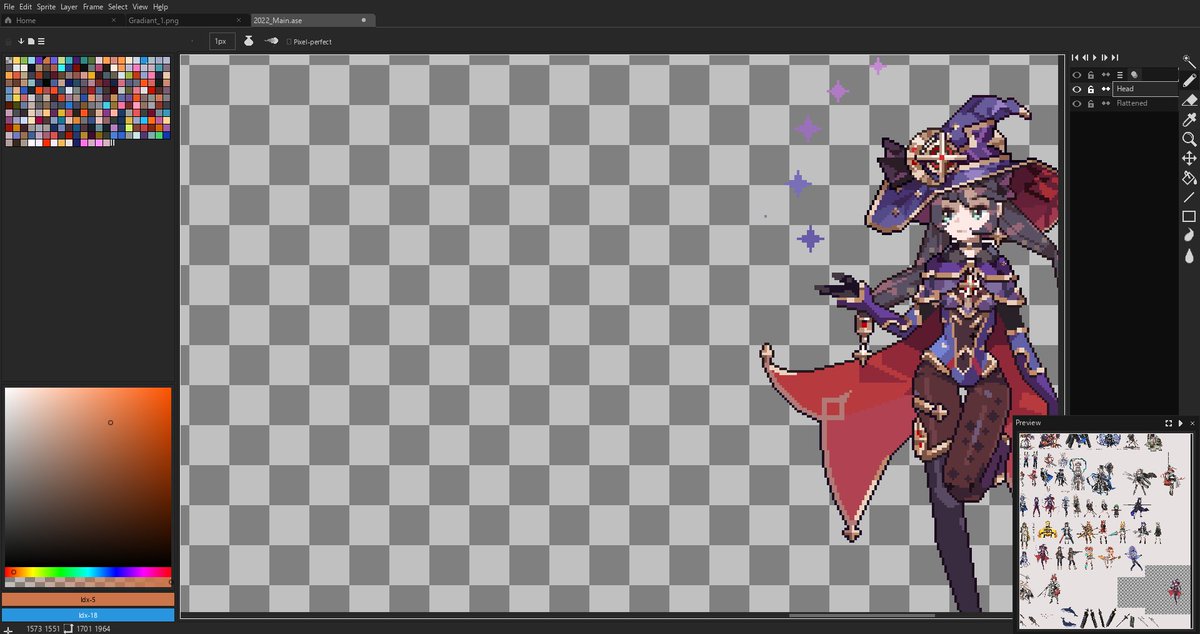Go to the previous frame
Image resolution: width=1200 pixels, height=634 pixels.
coord(1085,58)
